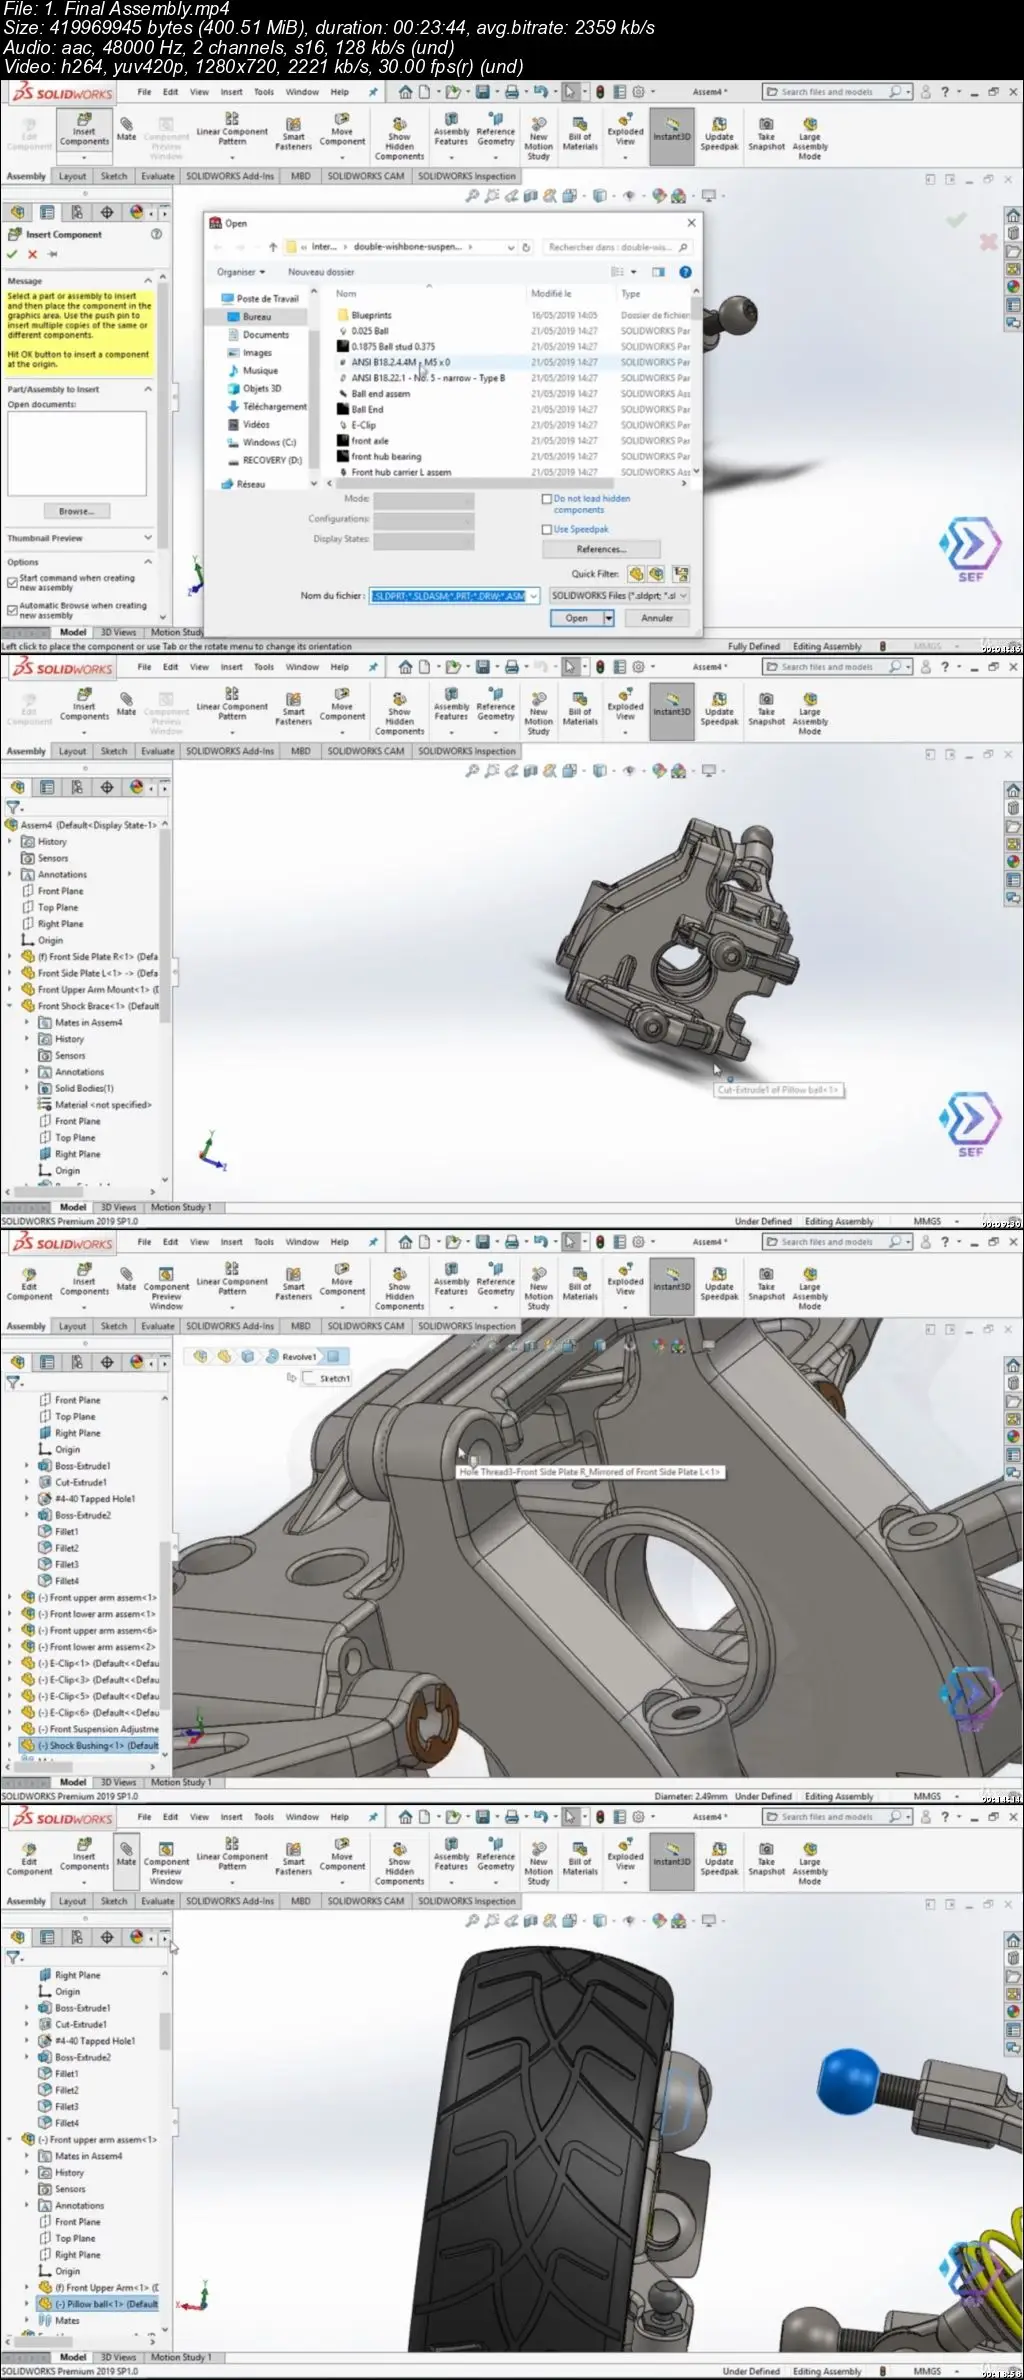Refresh the folder listing in the Open dialog
Image resolution: width=1024 pixels, height=2380 pixels.
(x=527, y=247)
